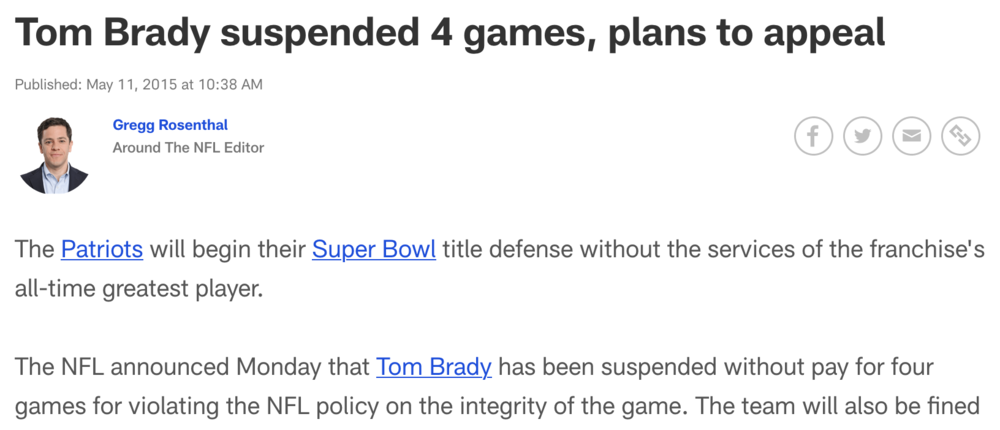The width and height of the screenshot is (1000, 430).
Task: Open the Patriots team link
Action: (x=102, y=249)
